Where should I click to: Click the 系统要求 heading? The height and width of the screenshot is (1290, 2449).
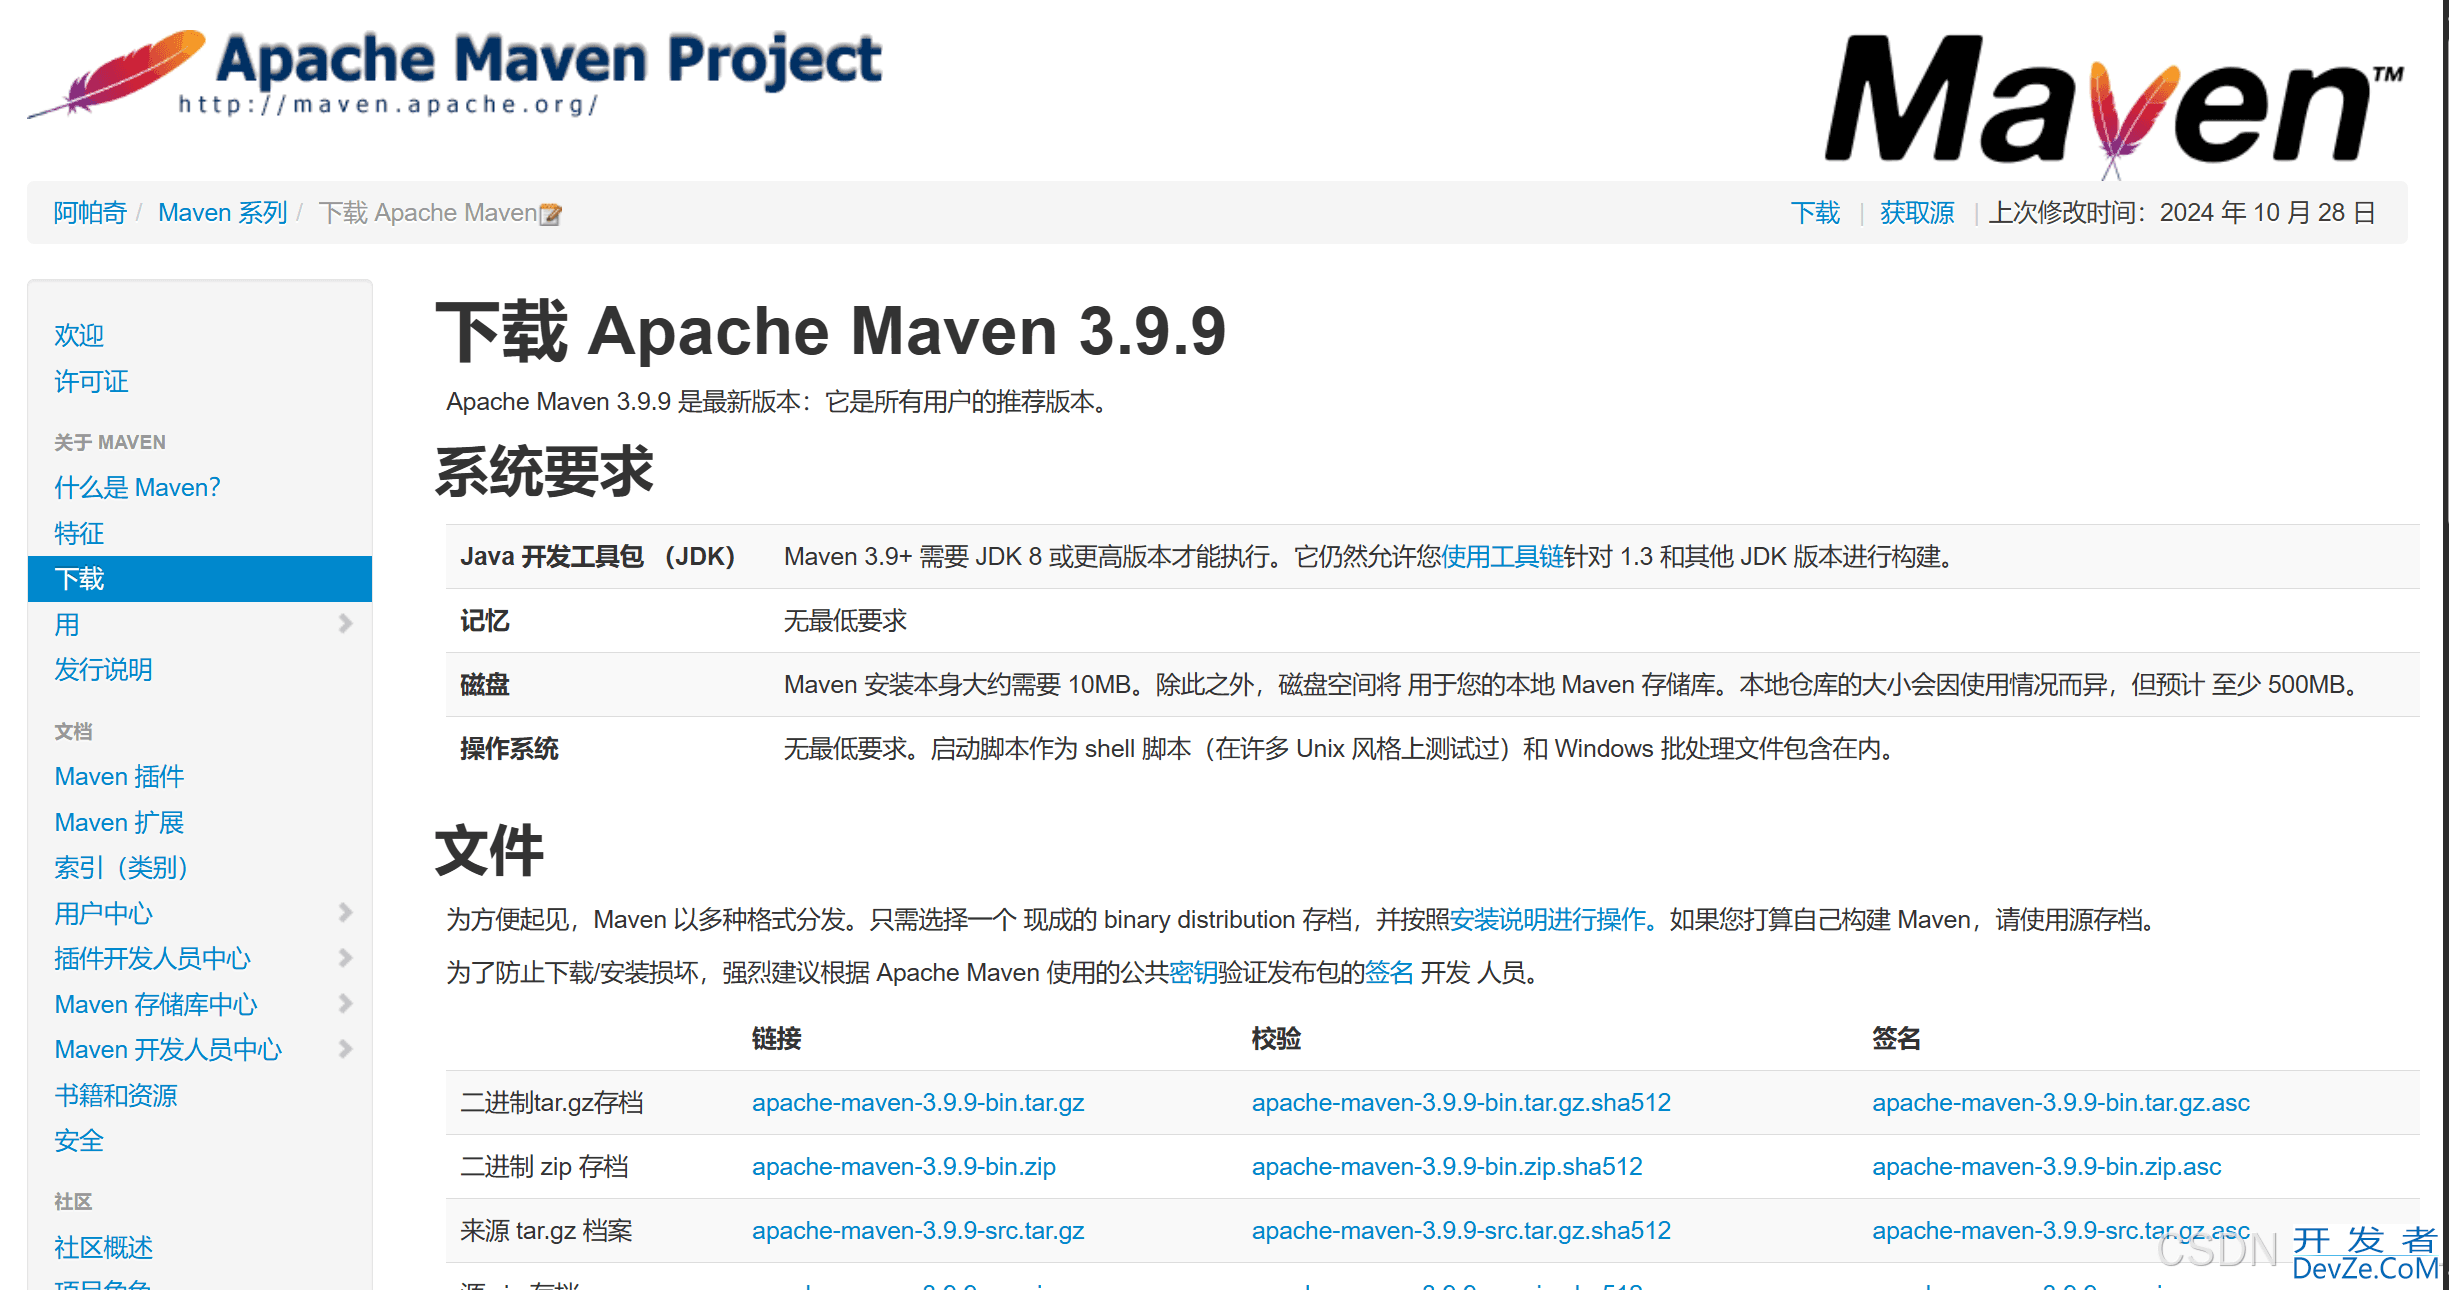coord(544,472)
